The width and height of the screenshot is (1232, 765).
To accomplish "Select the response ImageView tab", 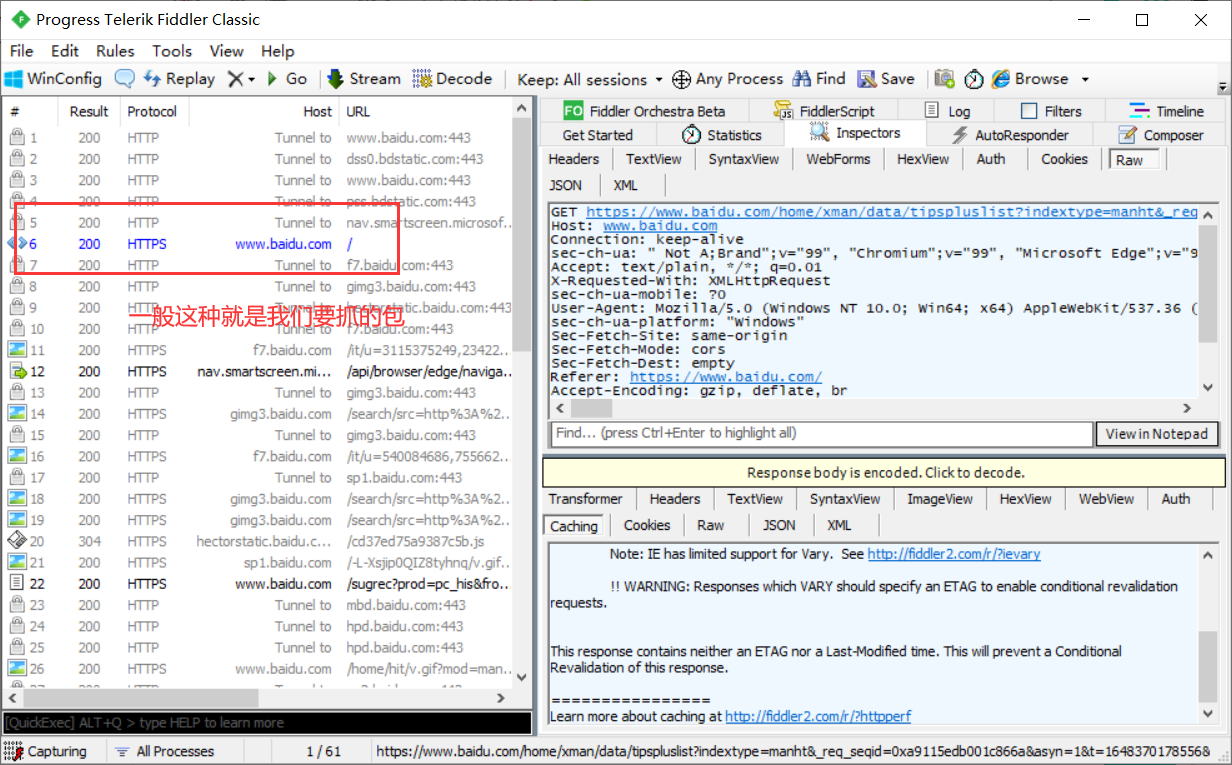I will click(939, 499).
